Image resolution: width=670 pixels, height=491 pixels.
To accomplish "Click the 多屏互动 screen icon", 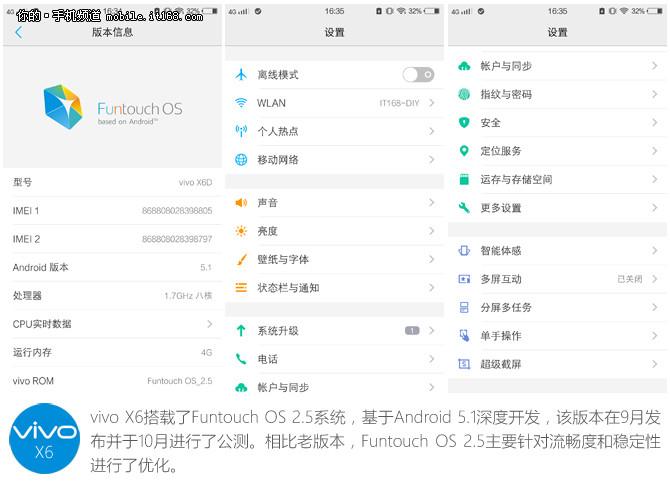I will pyautogui.click(x=464, y=279).
